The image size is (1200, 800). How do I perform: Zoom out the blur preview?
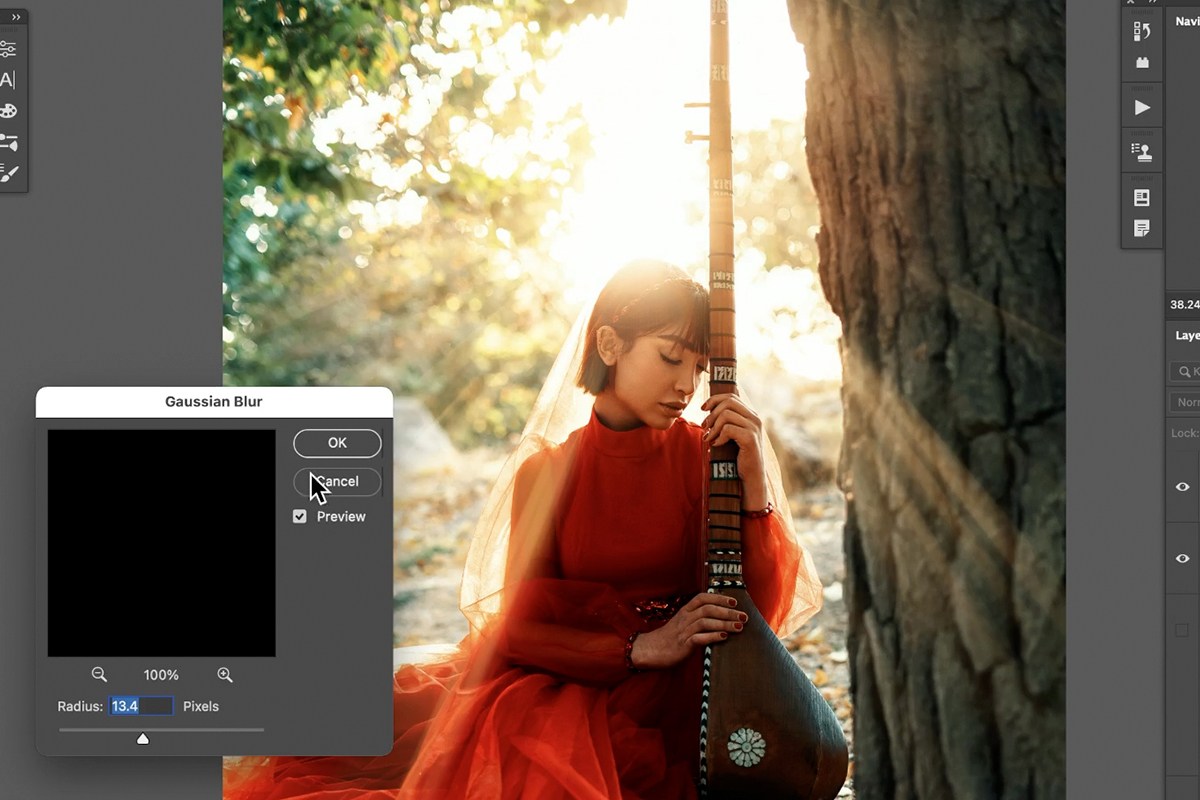(99, 675)
